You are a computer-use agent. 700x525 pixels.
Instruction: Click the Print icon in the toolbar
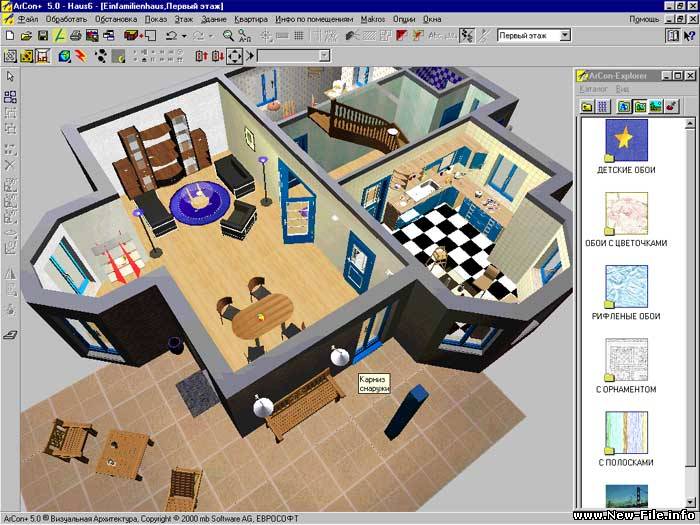click(76, 36)
